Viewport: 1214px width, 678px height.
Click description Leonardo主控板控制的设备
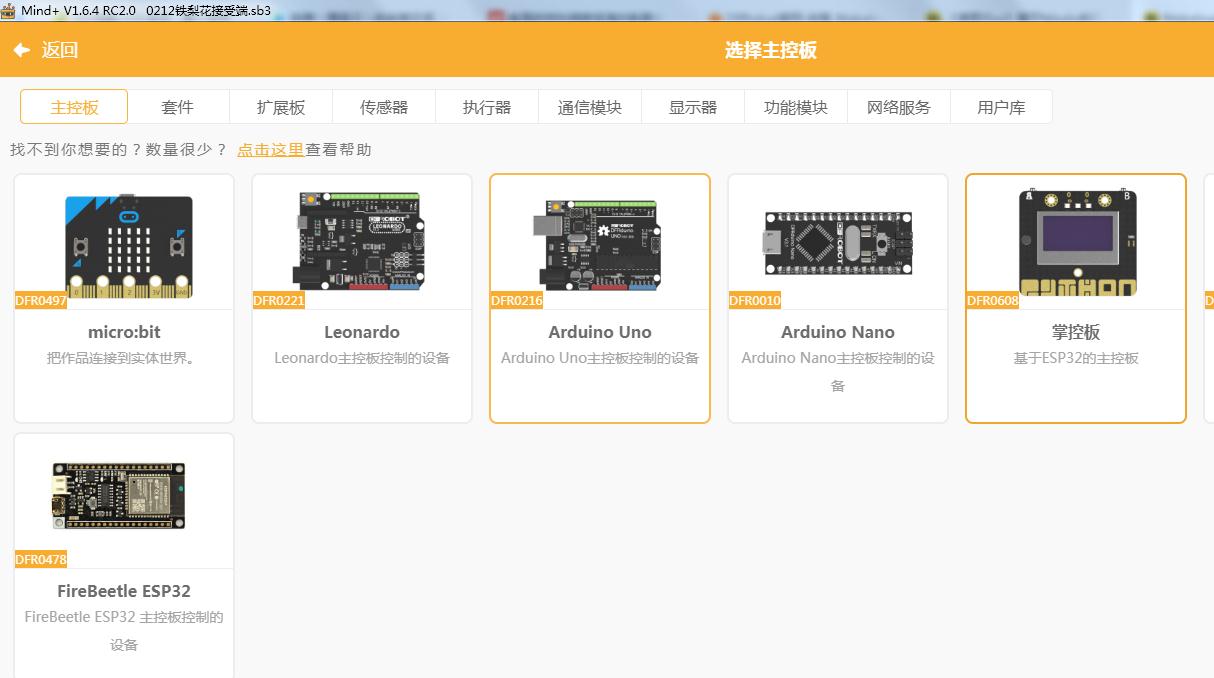(x=362, y=358)
